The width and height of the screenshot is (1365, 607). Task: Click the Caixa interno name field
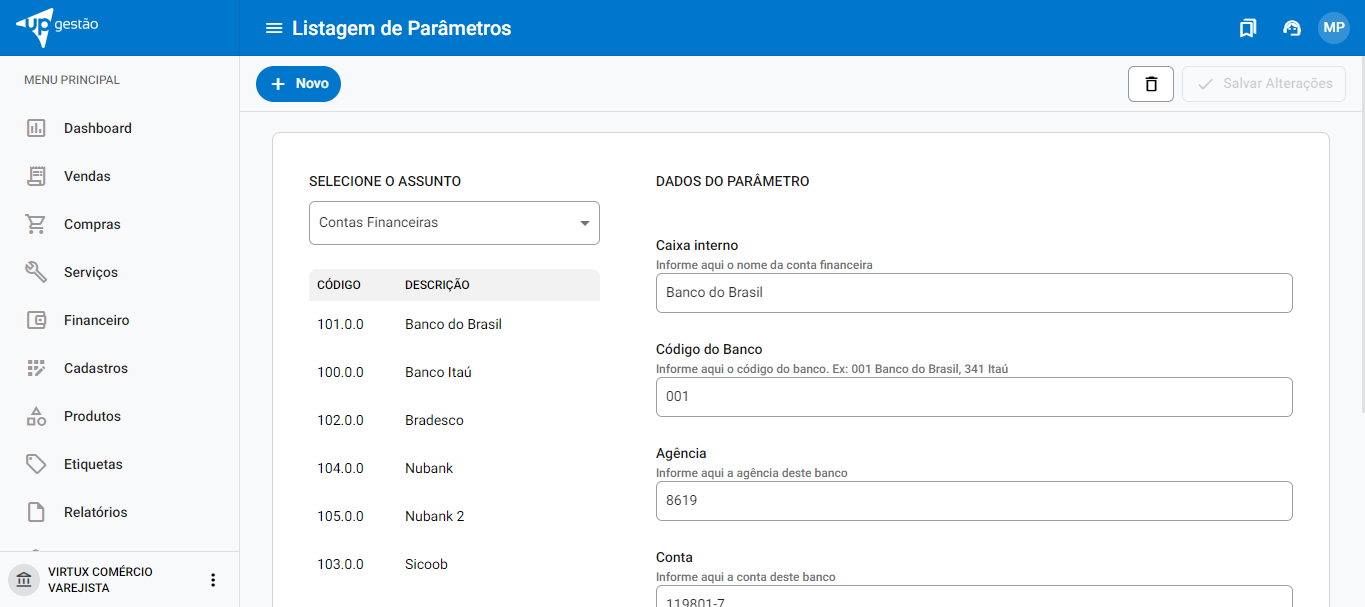point(973,293)
